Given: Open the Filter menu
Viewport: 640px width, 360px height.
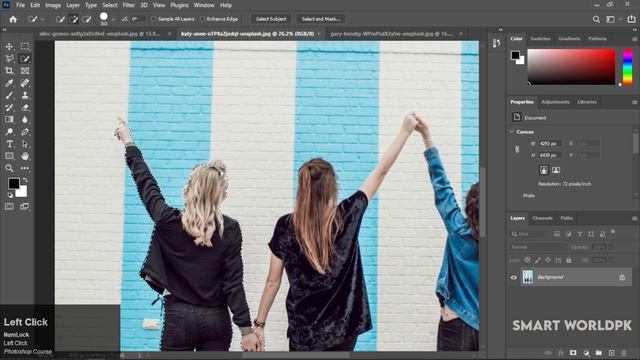Looking at the screenshot, I should pos(129,5).
